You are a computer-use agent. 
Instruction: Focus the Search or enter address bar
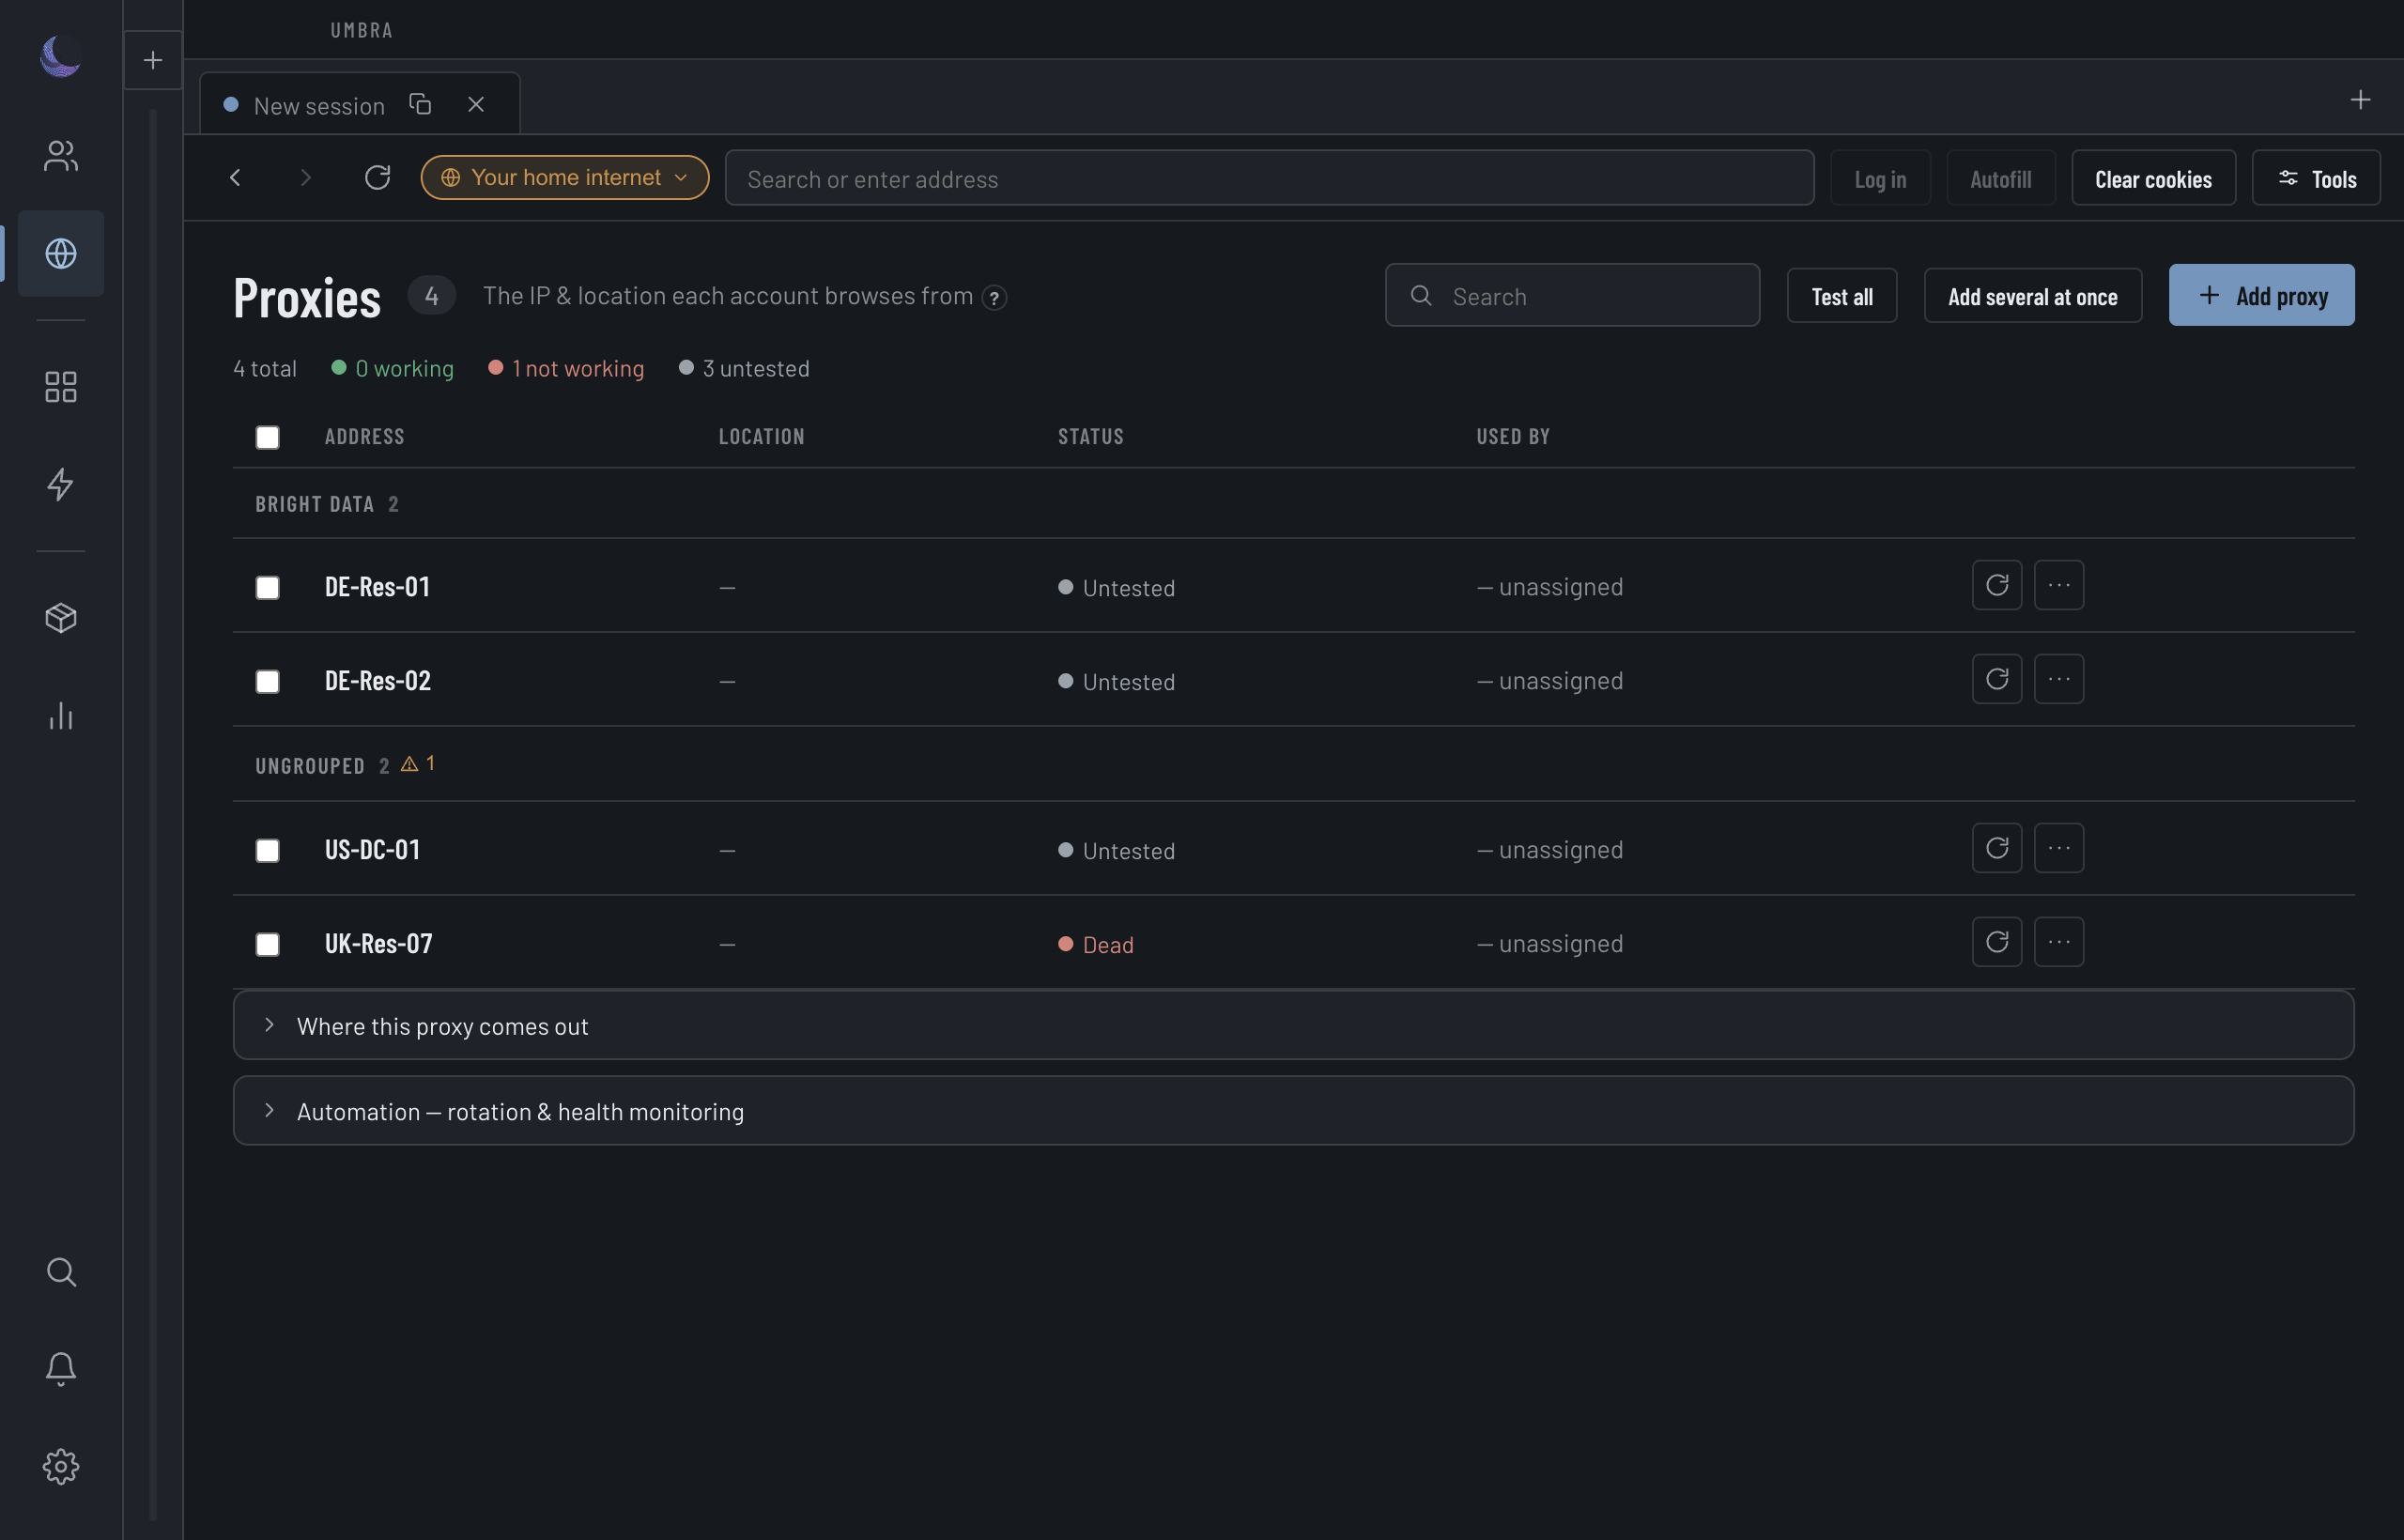[x=1269, y=178]
